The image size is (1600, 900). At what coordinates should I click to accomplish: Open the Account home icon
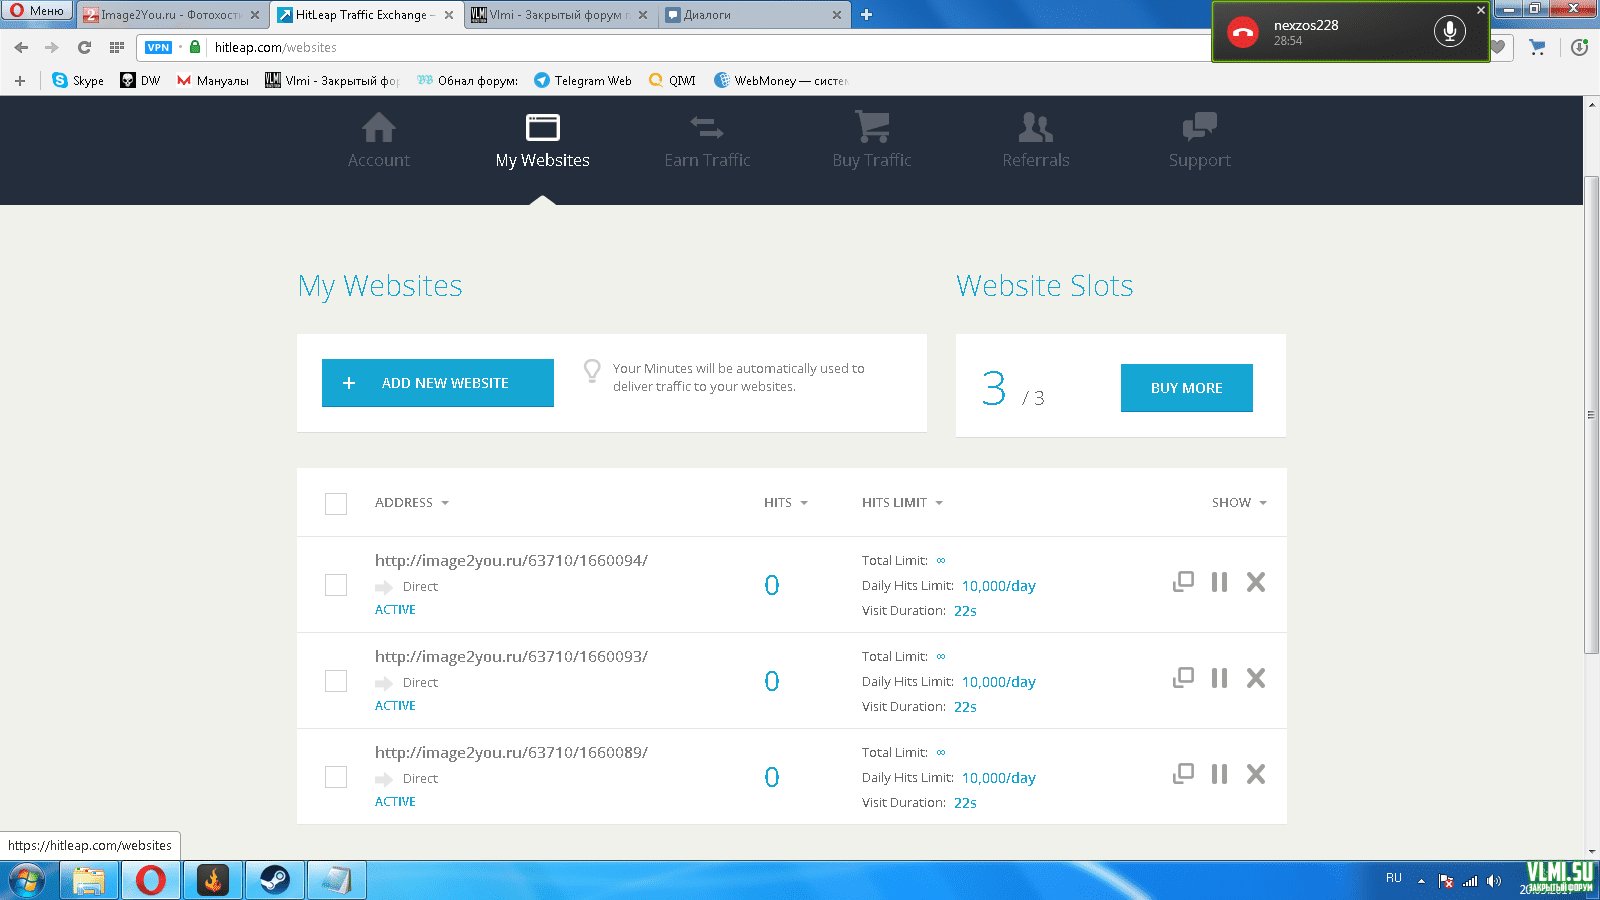(378, 128)
